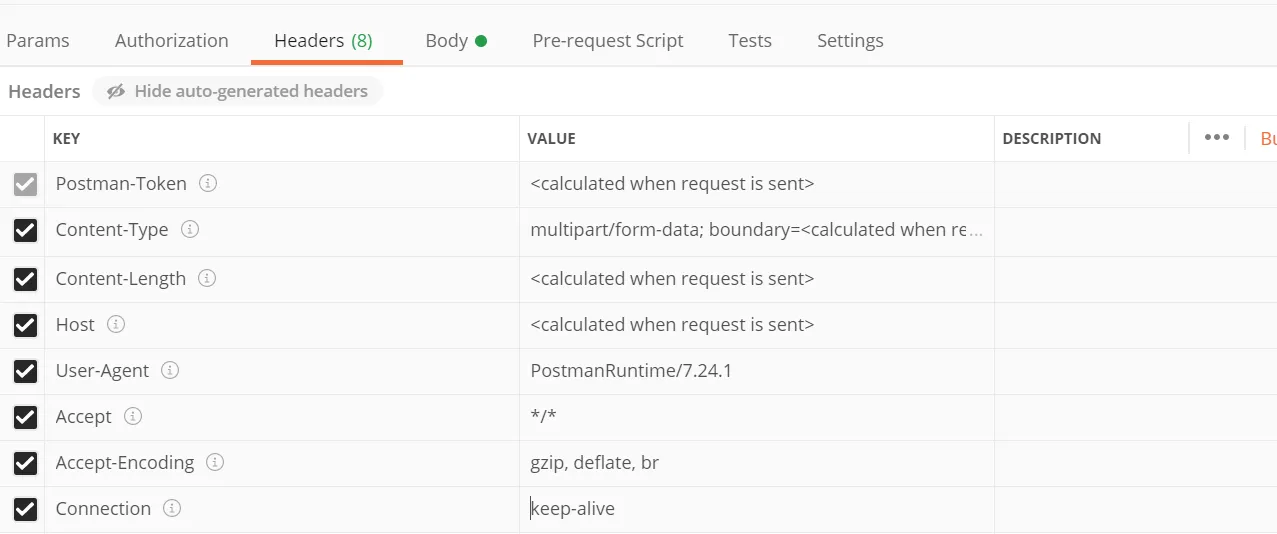The height and width of the screenshot is (534, 1277).
Task: Switch to the Authorization tab
Action: point(171,41)
